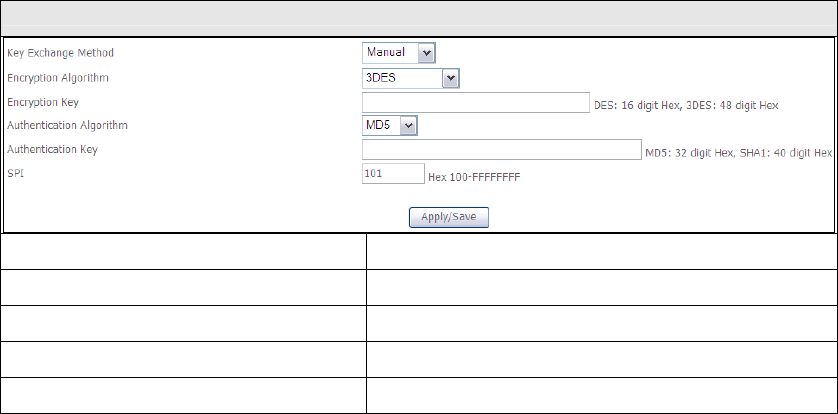
Task: Click the Hex 100-FFFFFFFF range hint
Action: 474,177
